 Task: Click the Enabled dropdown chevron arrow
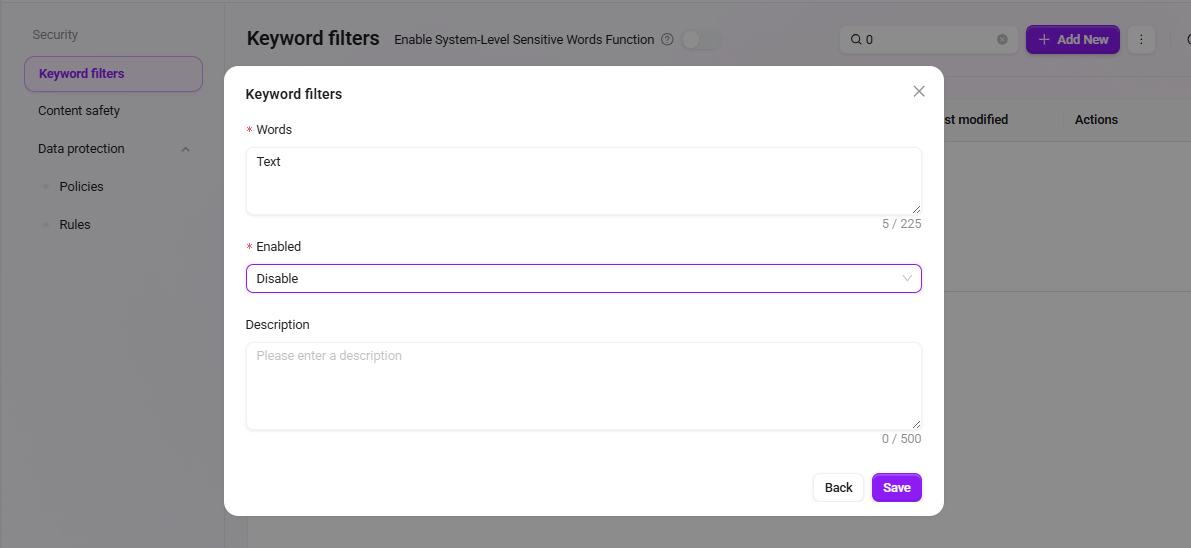click(907, 278)
